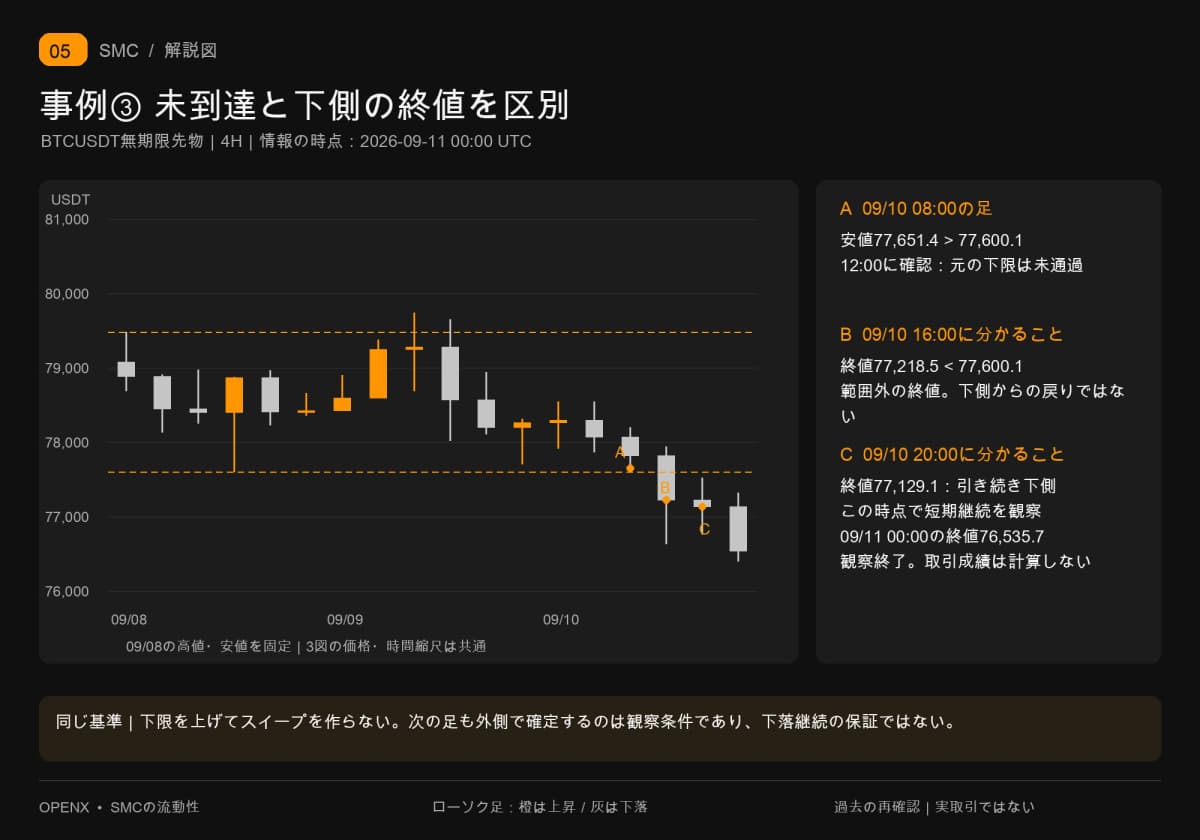Click the 81,000 price axis label

pos(68,219)
